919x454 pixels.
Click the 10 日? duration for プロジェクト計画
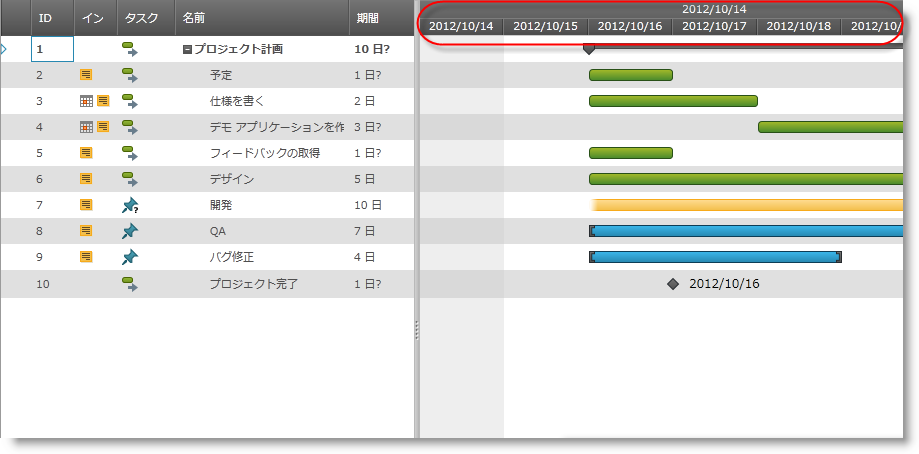(x=372, y=49)
